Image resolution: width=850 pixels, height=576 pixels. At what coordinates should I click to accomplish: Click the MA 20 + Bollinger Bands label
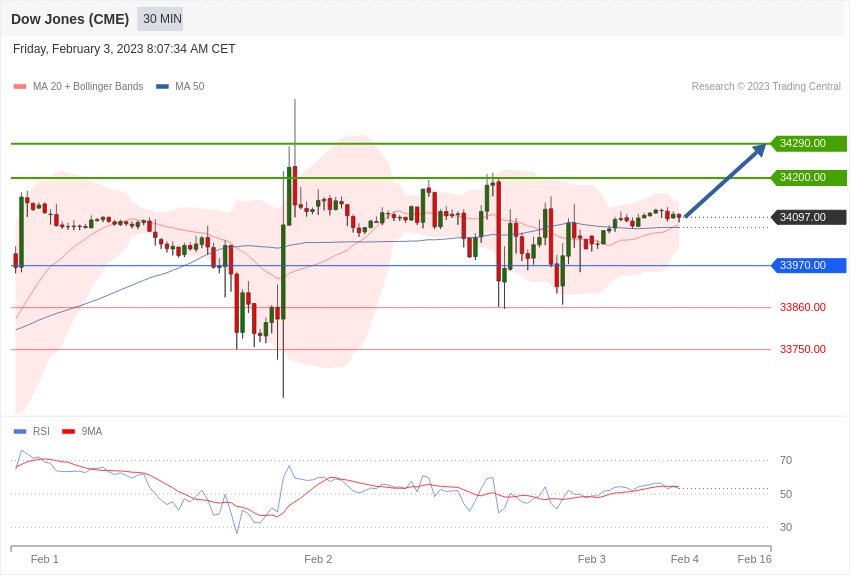click(88, 87)
